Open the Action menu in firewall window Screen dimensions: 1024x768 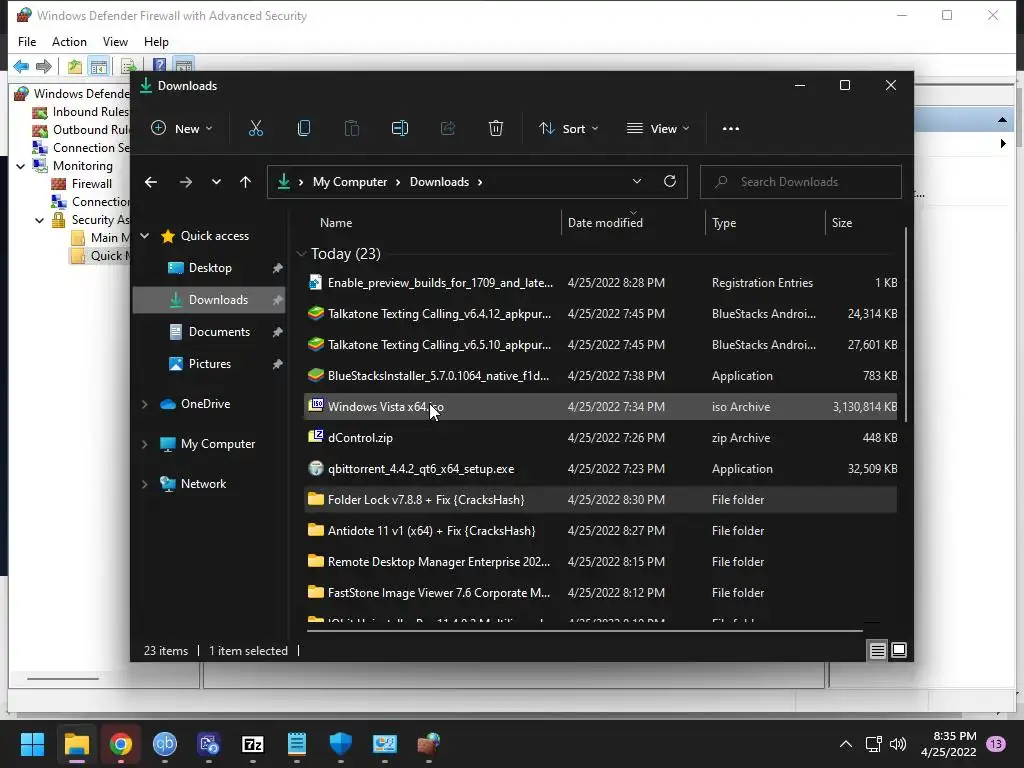coord(69,42)
